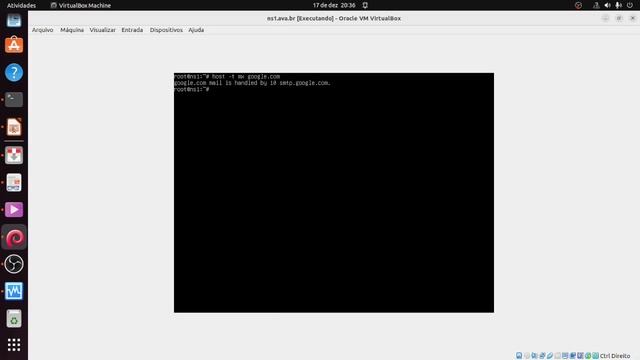Open the VirtualBox Machine app menu
The height and width of the screenshot is (360, 640).
(x=81, y=5)
